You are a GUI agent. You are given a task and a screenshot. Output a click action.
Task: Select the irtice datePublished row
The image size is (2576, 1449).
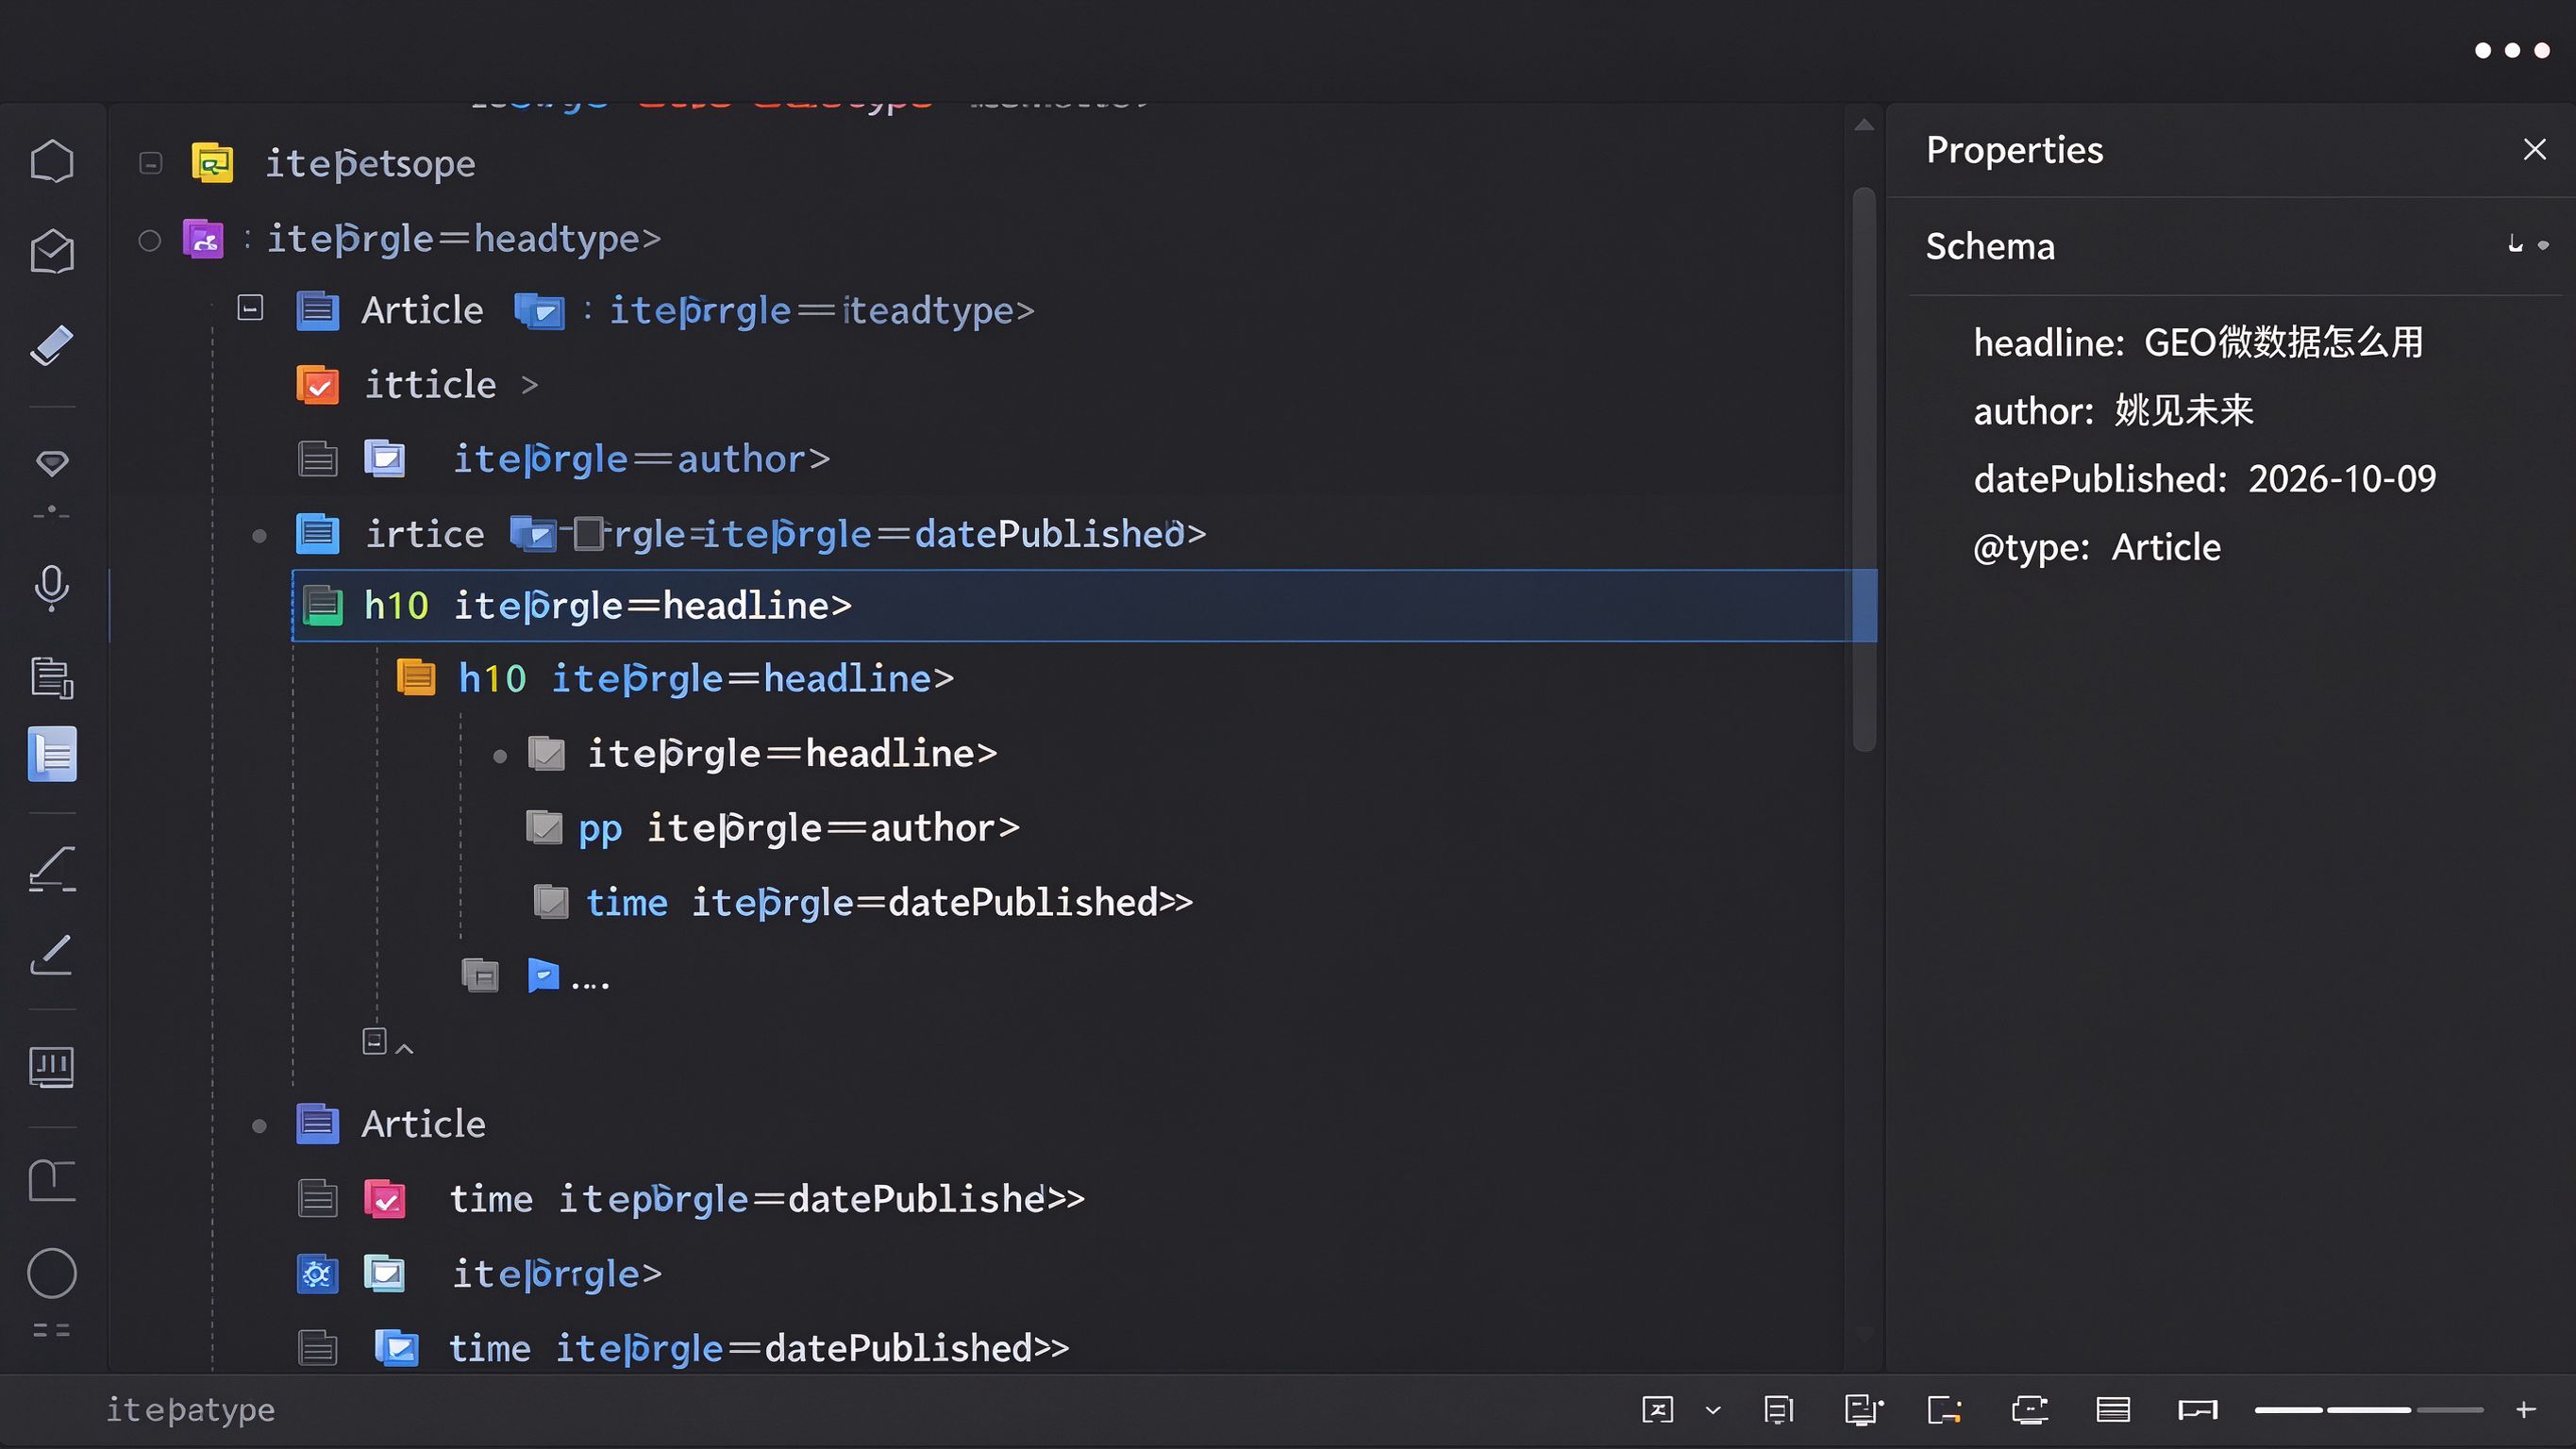750,534
